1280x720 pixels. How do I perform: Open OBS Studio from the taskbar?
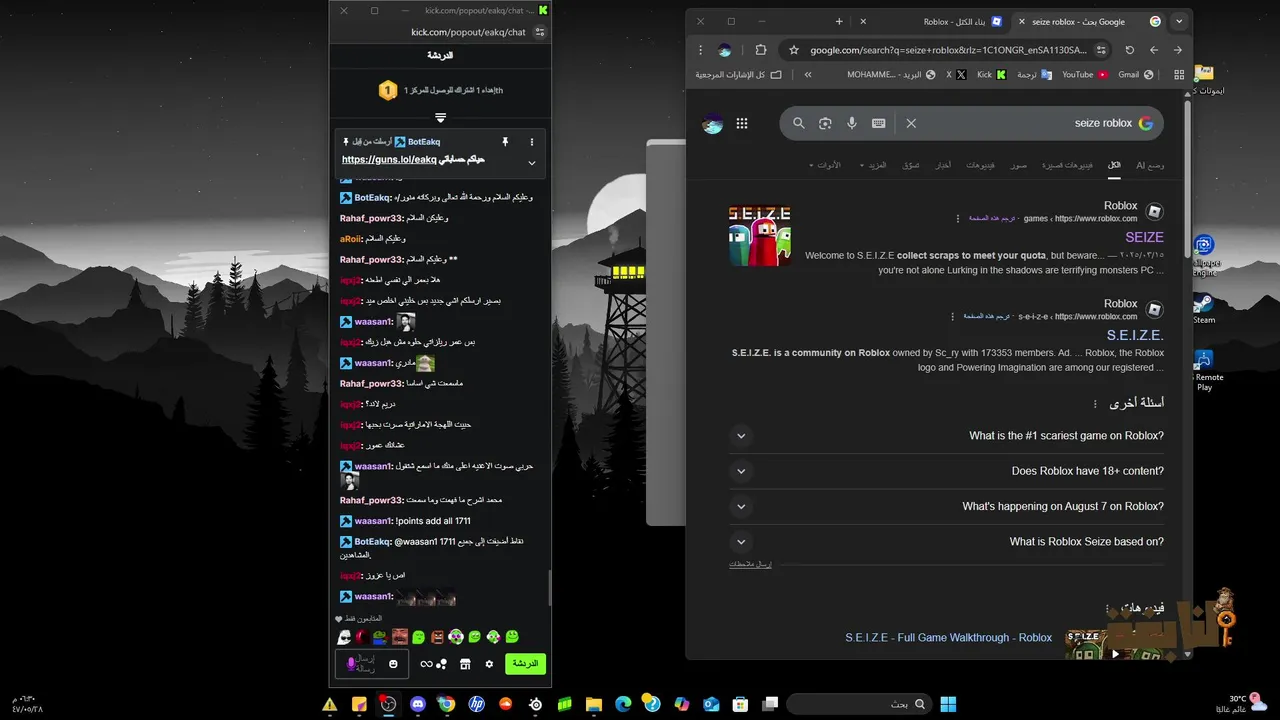click(x=388, y=704)
